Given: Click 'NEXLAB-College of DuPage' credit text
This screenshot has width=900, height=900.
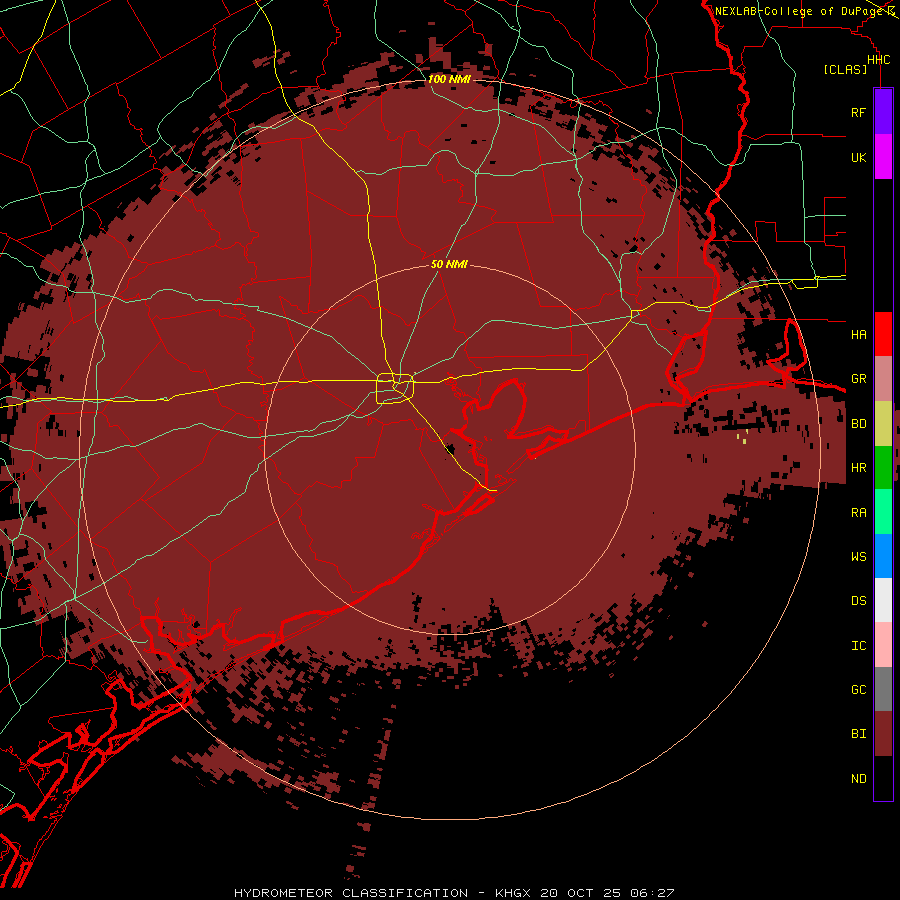Looking at the screenshot, I should (x=800, y=11).
